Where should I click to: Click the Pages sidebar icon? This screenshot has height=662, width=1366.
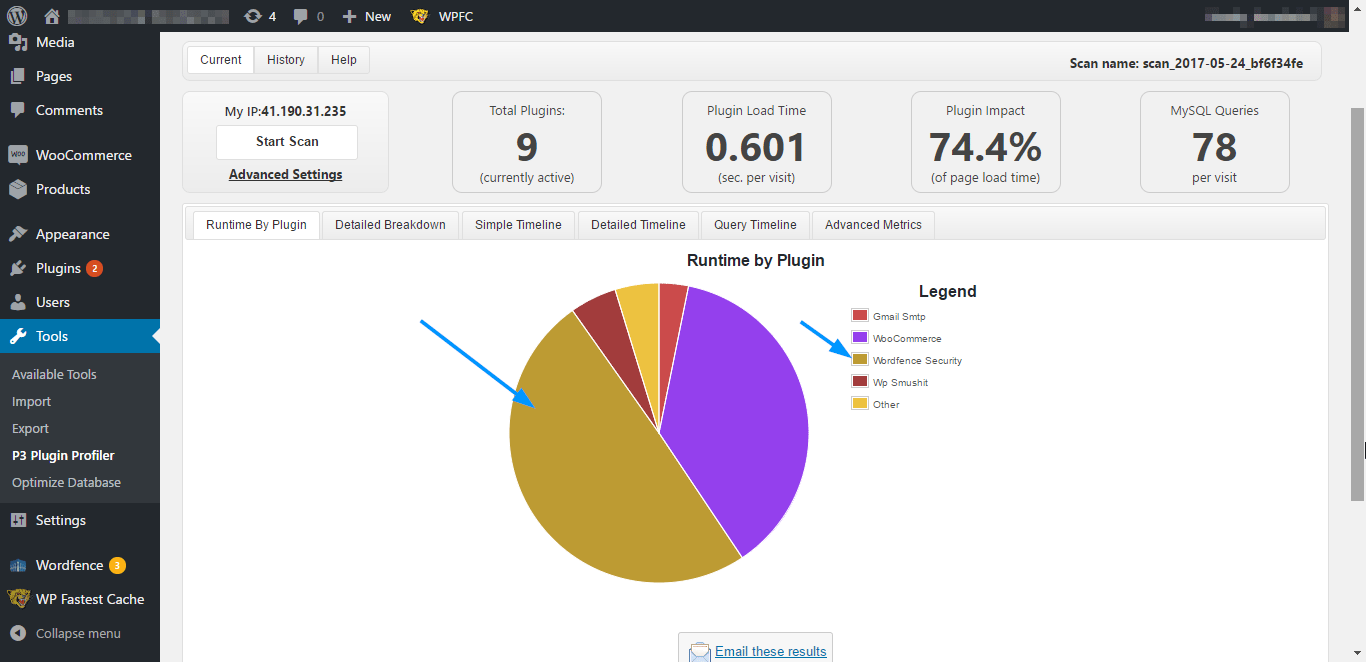[x=18, y=76]
